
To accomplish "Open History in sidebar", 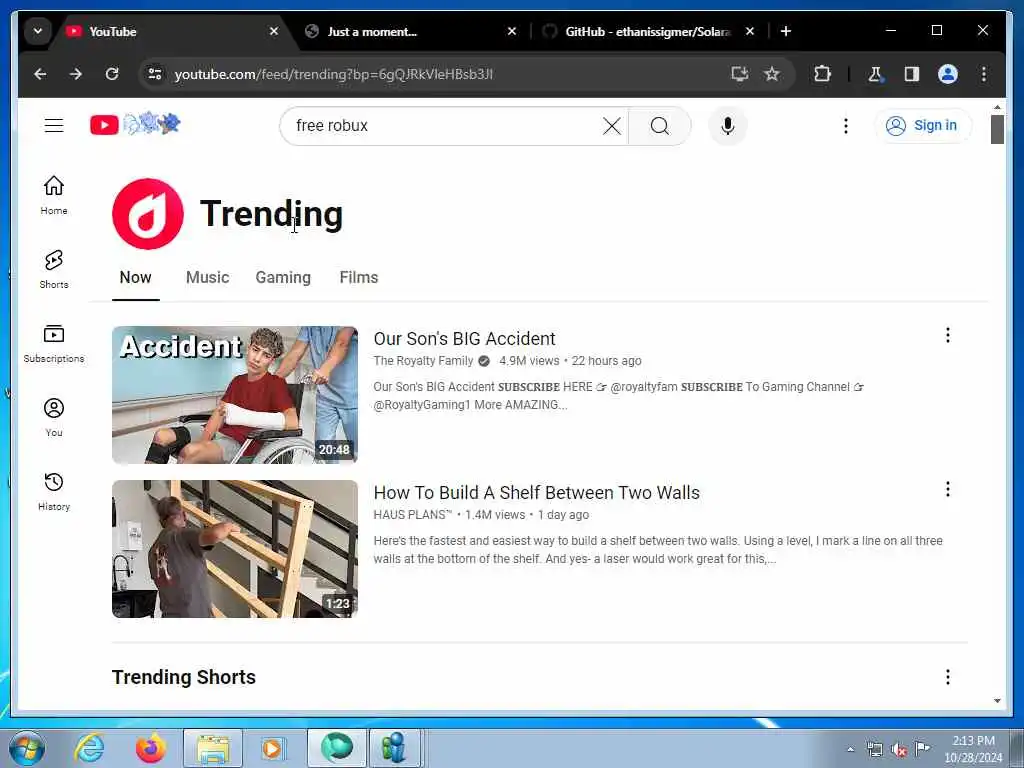I will tap(54, 491).
